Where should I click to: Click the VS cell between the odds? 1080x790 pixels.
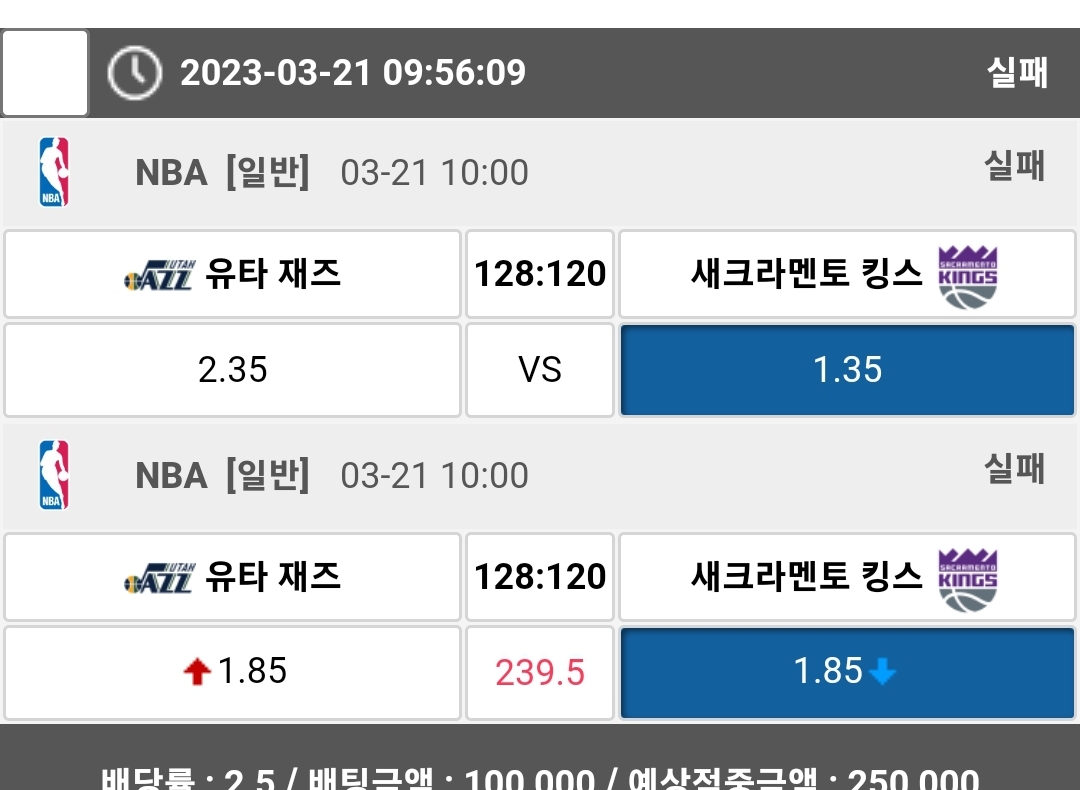click(540, 370)
